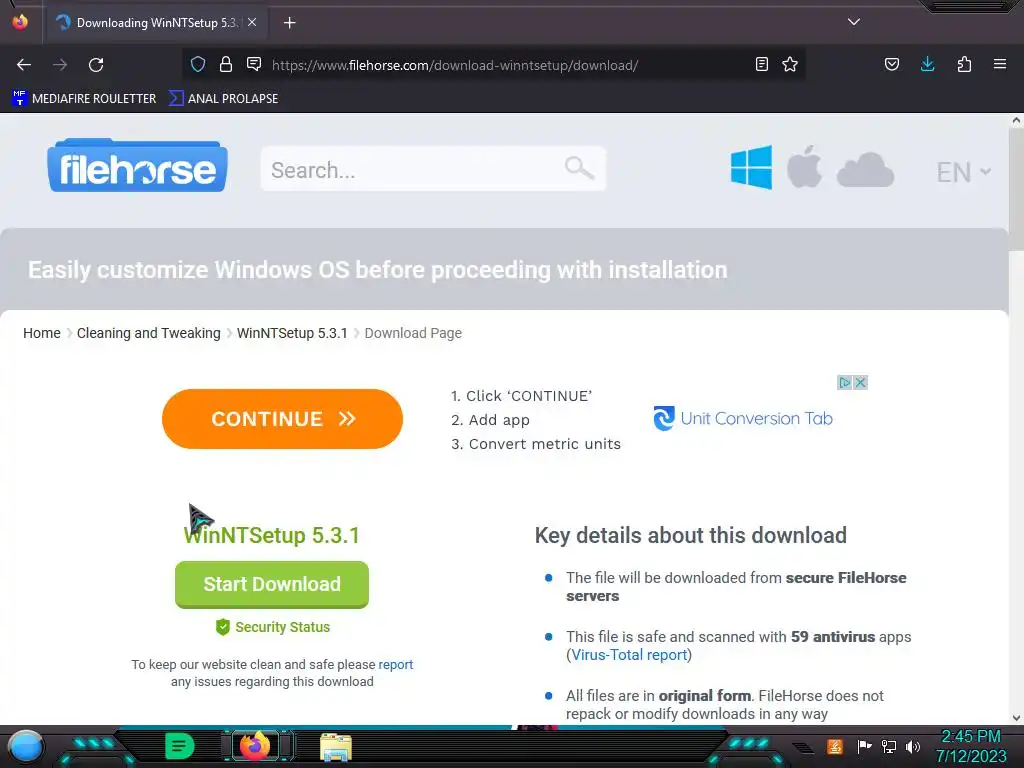Viewport: 1024px width, 768px height.
Task: Click the orange CONTINUE button
Action: [x=282, y=419]
